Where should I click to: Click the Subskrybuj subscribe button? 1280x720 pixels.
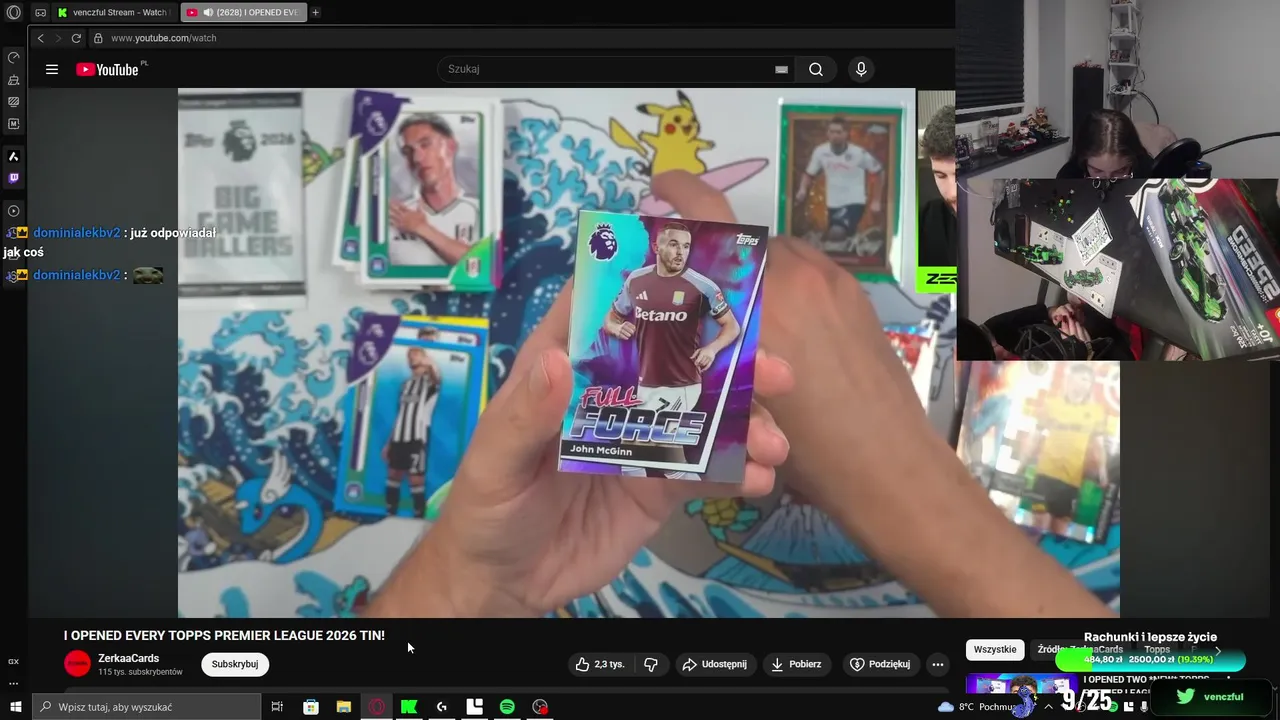235,664
